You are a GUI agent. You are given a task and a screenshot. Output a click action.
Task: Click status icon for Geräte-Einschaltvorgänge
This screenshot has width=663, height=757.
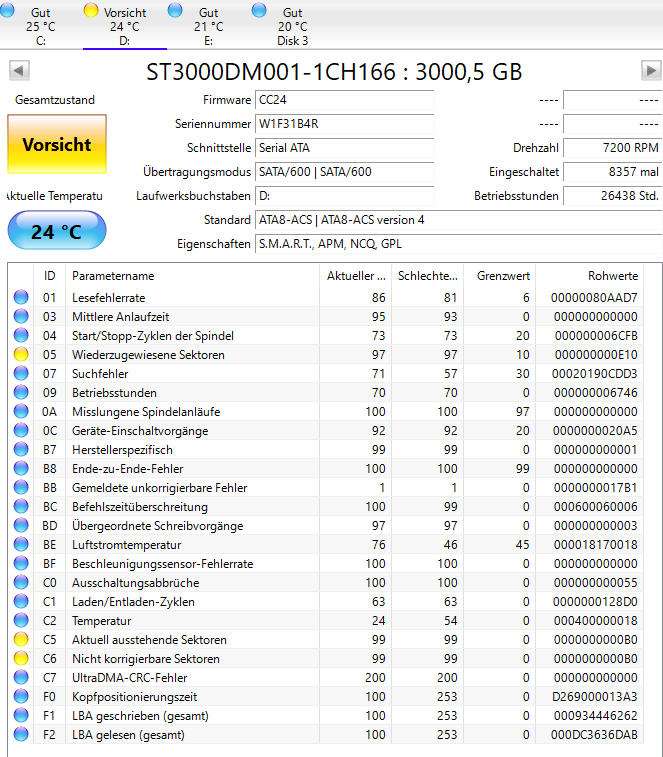click(x=21, y=430)
